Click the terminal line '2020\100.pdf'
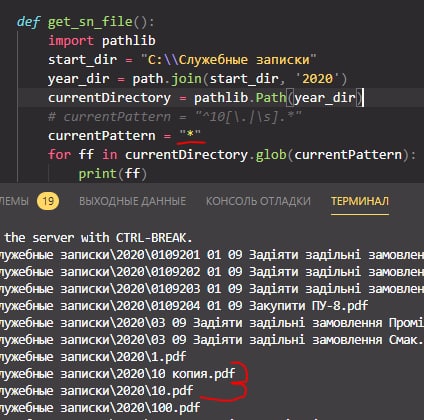The height and width of the screenshot is (420, 424). point(100,408)
